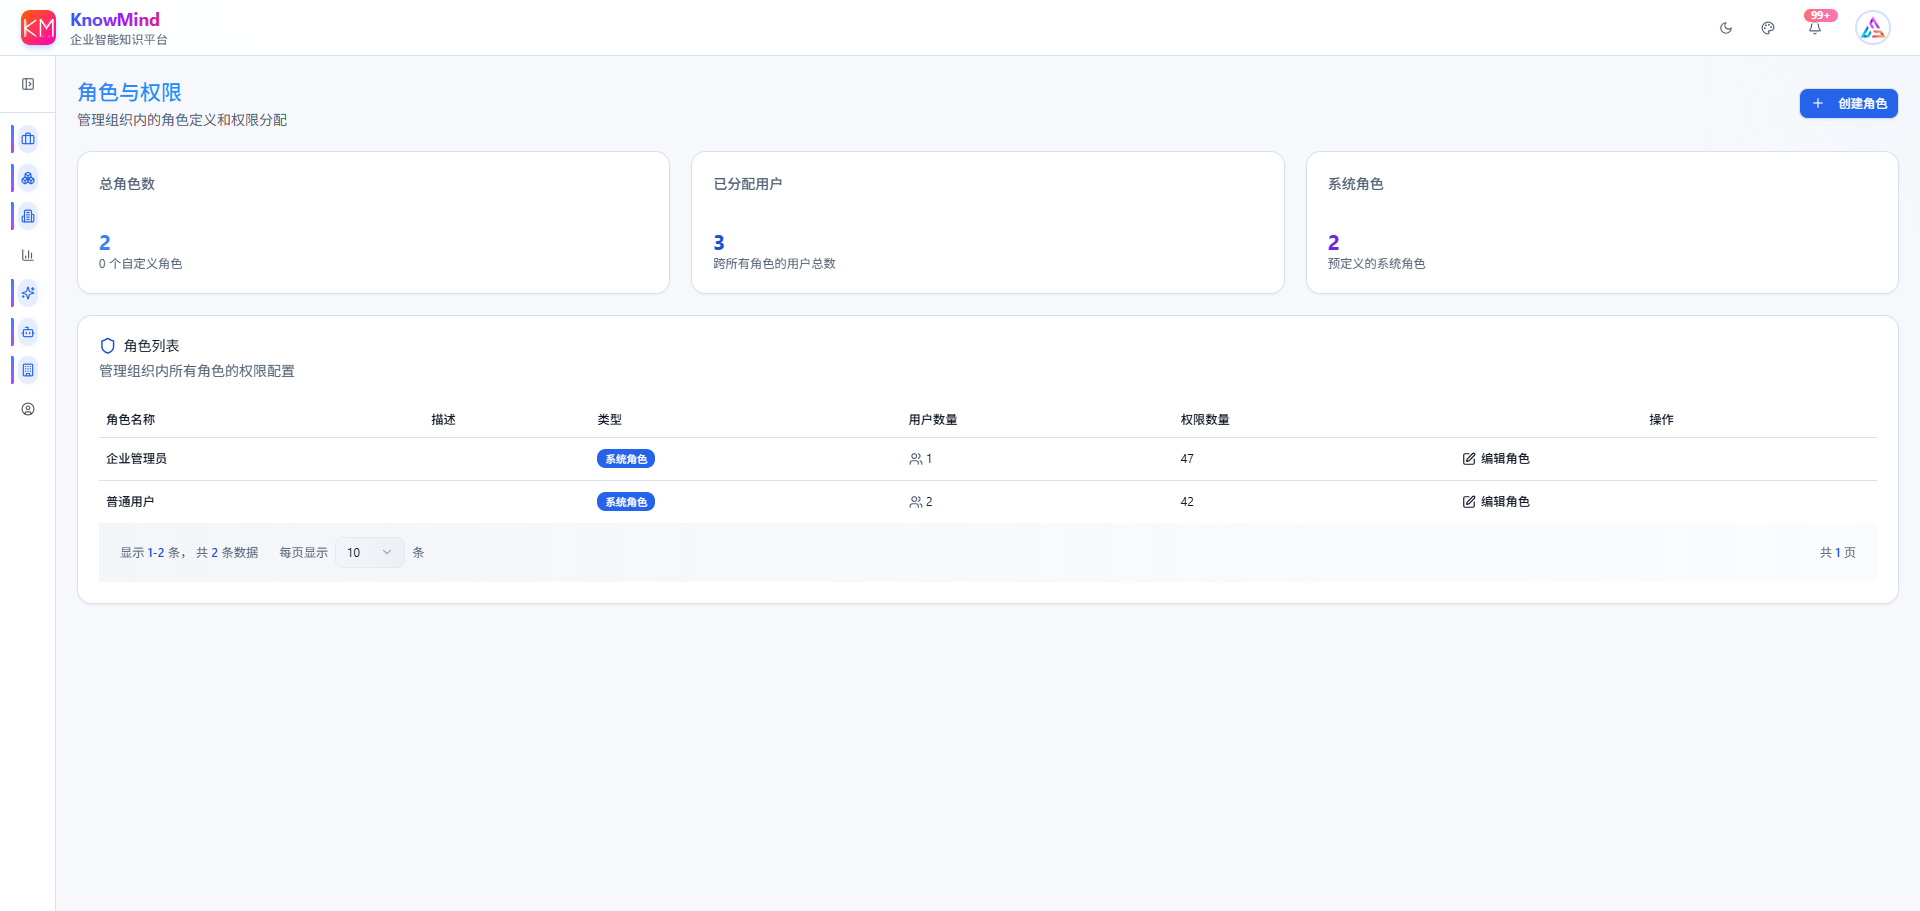
Task: Click the 角色与权限 page title
Action: click(x=130, y=92)
